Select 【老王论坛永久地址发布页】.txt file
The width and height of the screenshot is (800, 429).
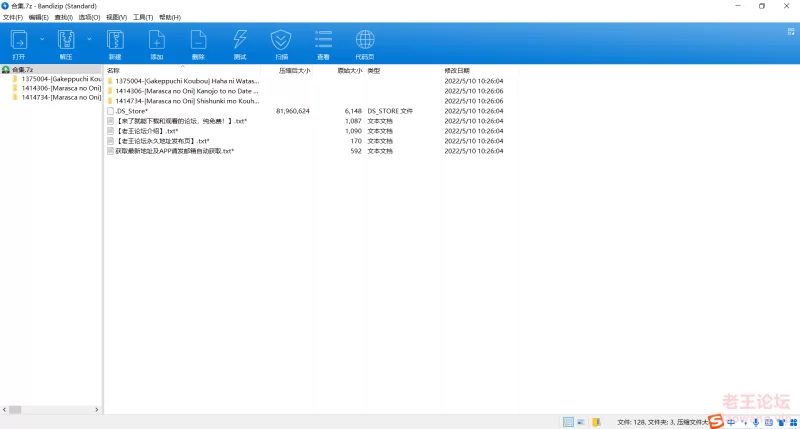(162, 141)
